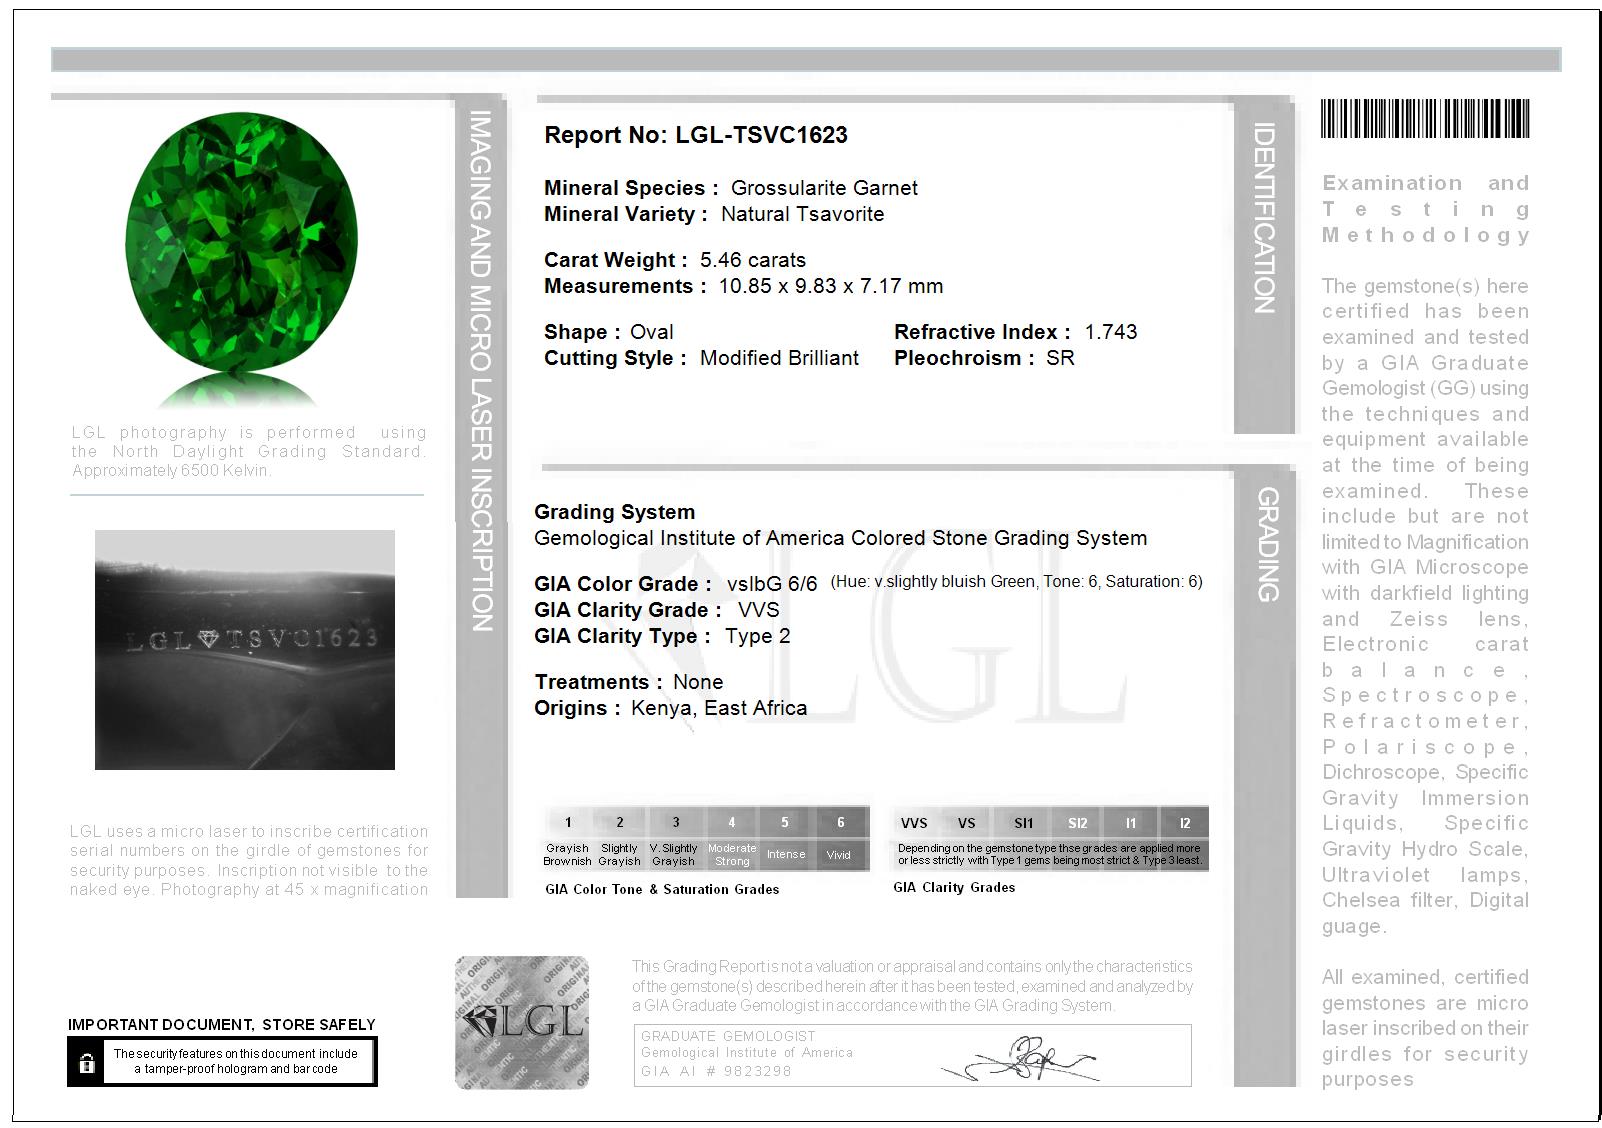Click tone swatch 6 'Vivid'

[841, 838]
